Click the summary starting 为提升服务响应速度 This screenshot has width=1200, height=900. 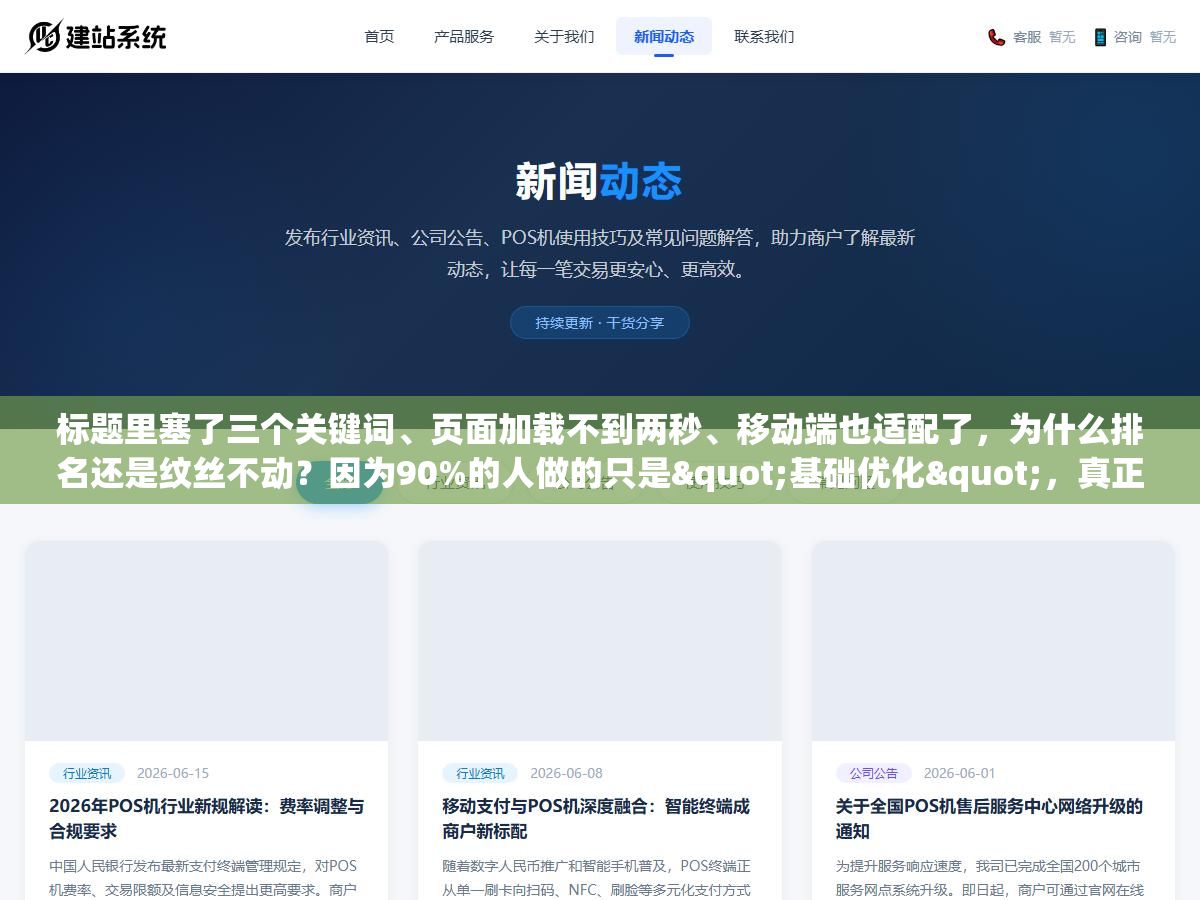[989, 877]
